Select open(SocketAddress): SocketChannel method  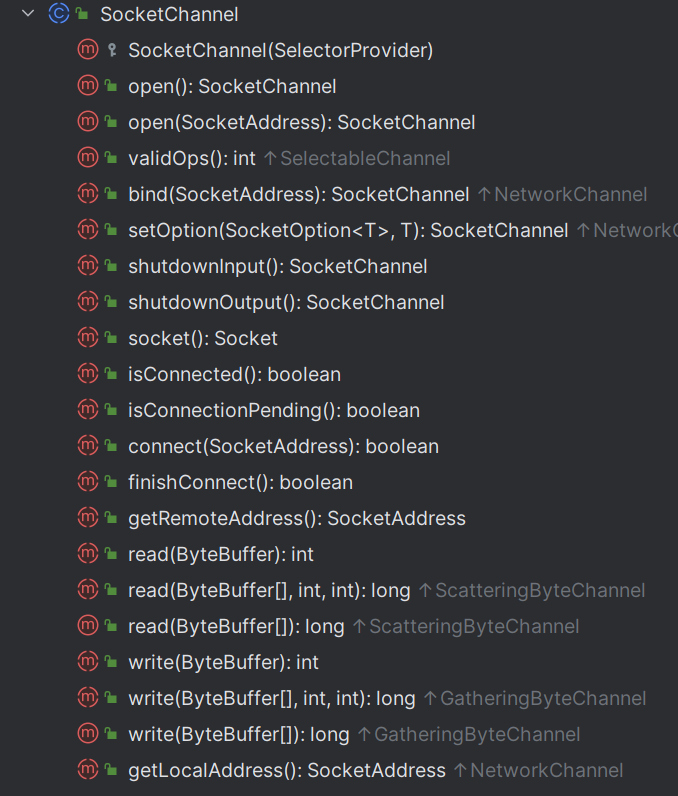tap(301, 122)
